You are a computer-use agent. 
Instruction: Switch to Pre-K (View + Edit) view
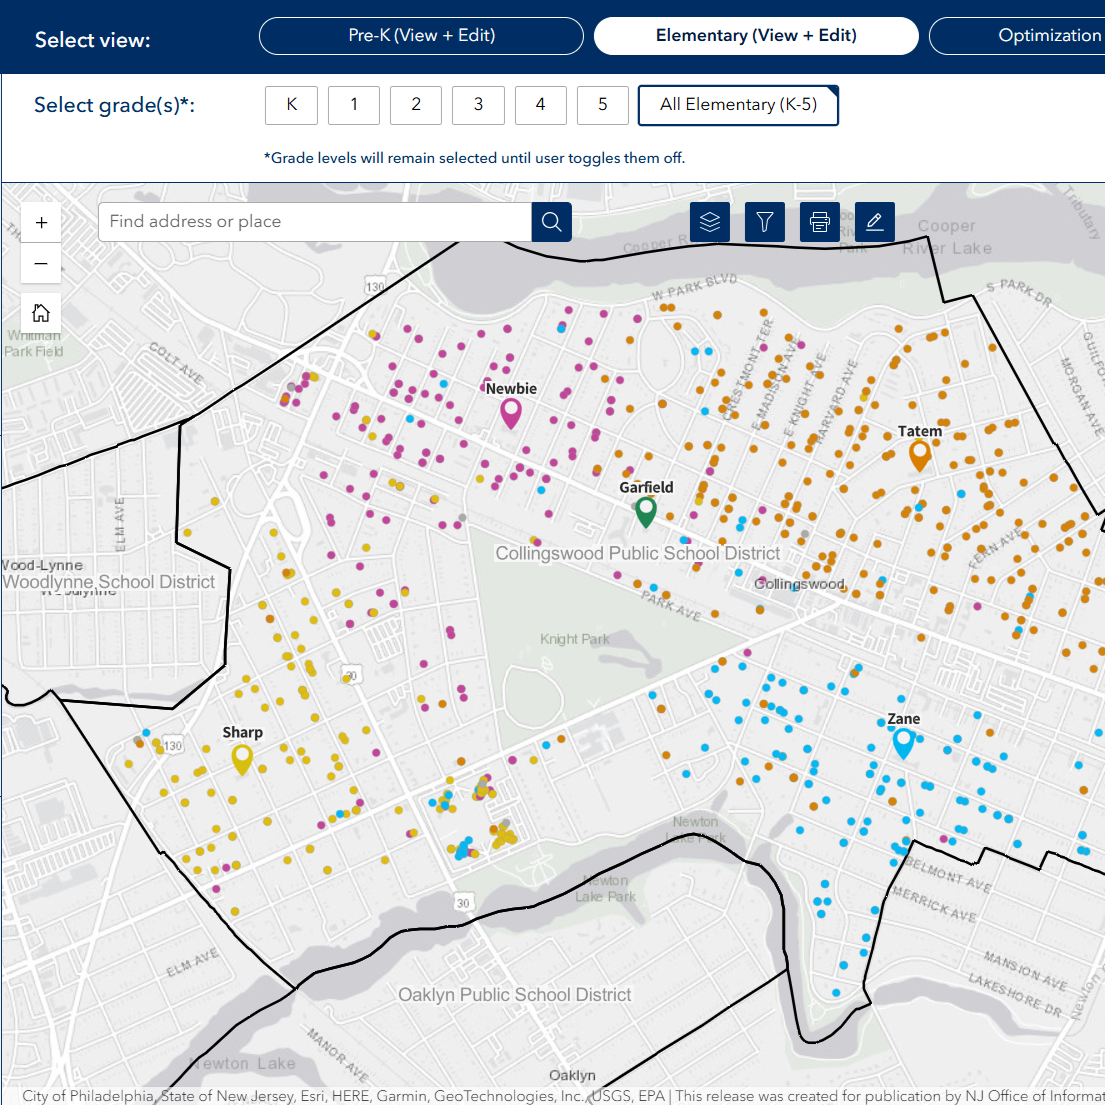(x=421, y=36)
